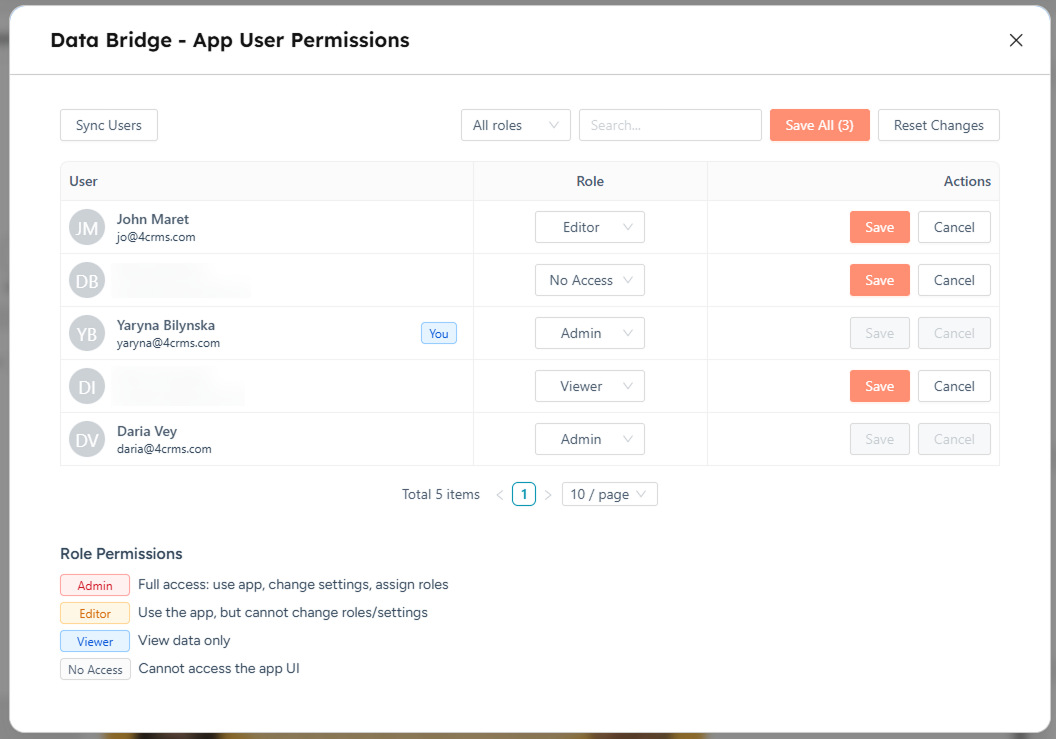Cancel changes for John Maret's row
1056x739 pixels.
click(x=953, y=227)
